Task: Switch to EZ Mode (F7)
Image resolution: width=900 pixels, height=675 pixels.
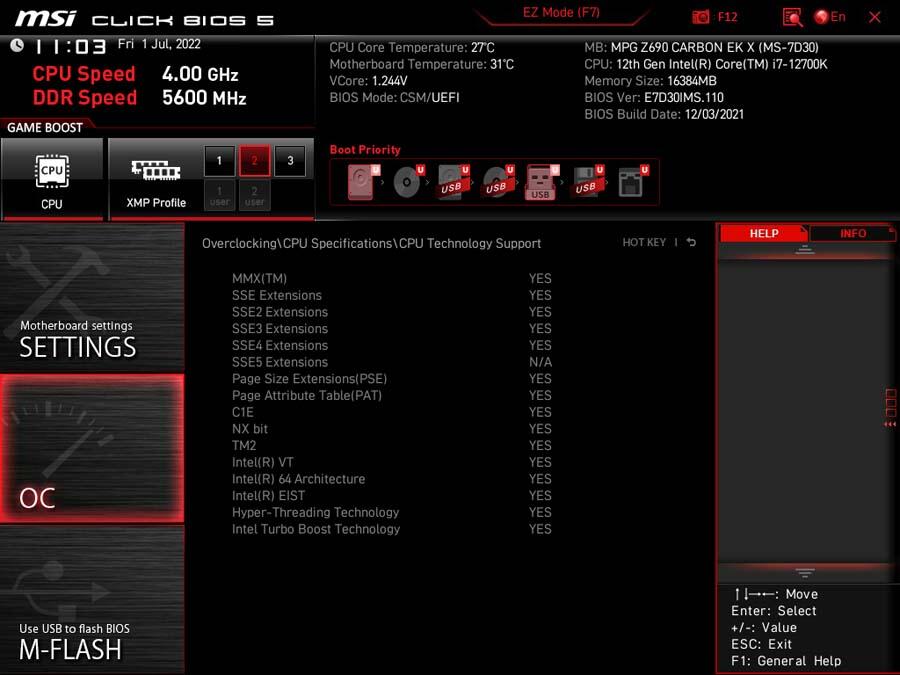Action: tap(561, 13)
